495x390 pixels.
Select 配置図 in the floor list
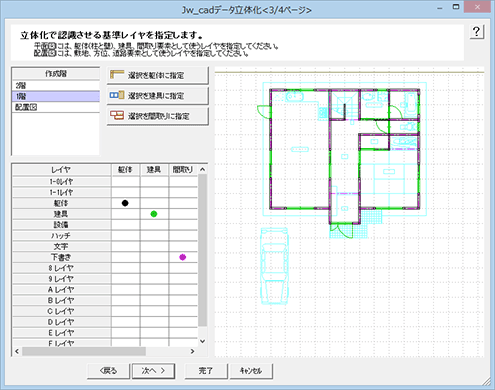click(x=56, y=107)
